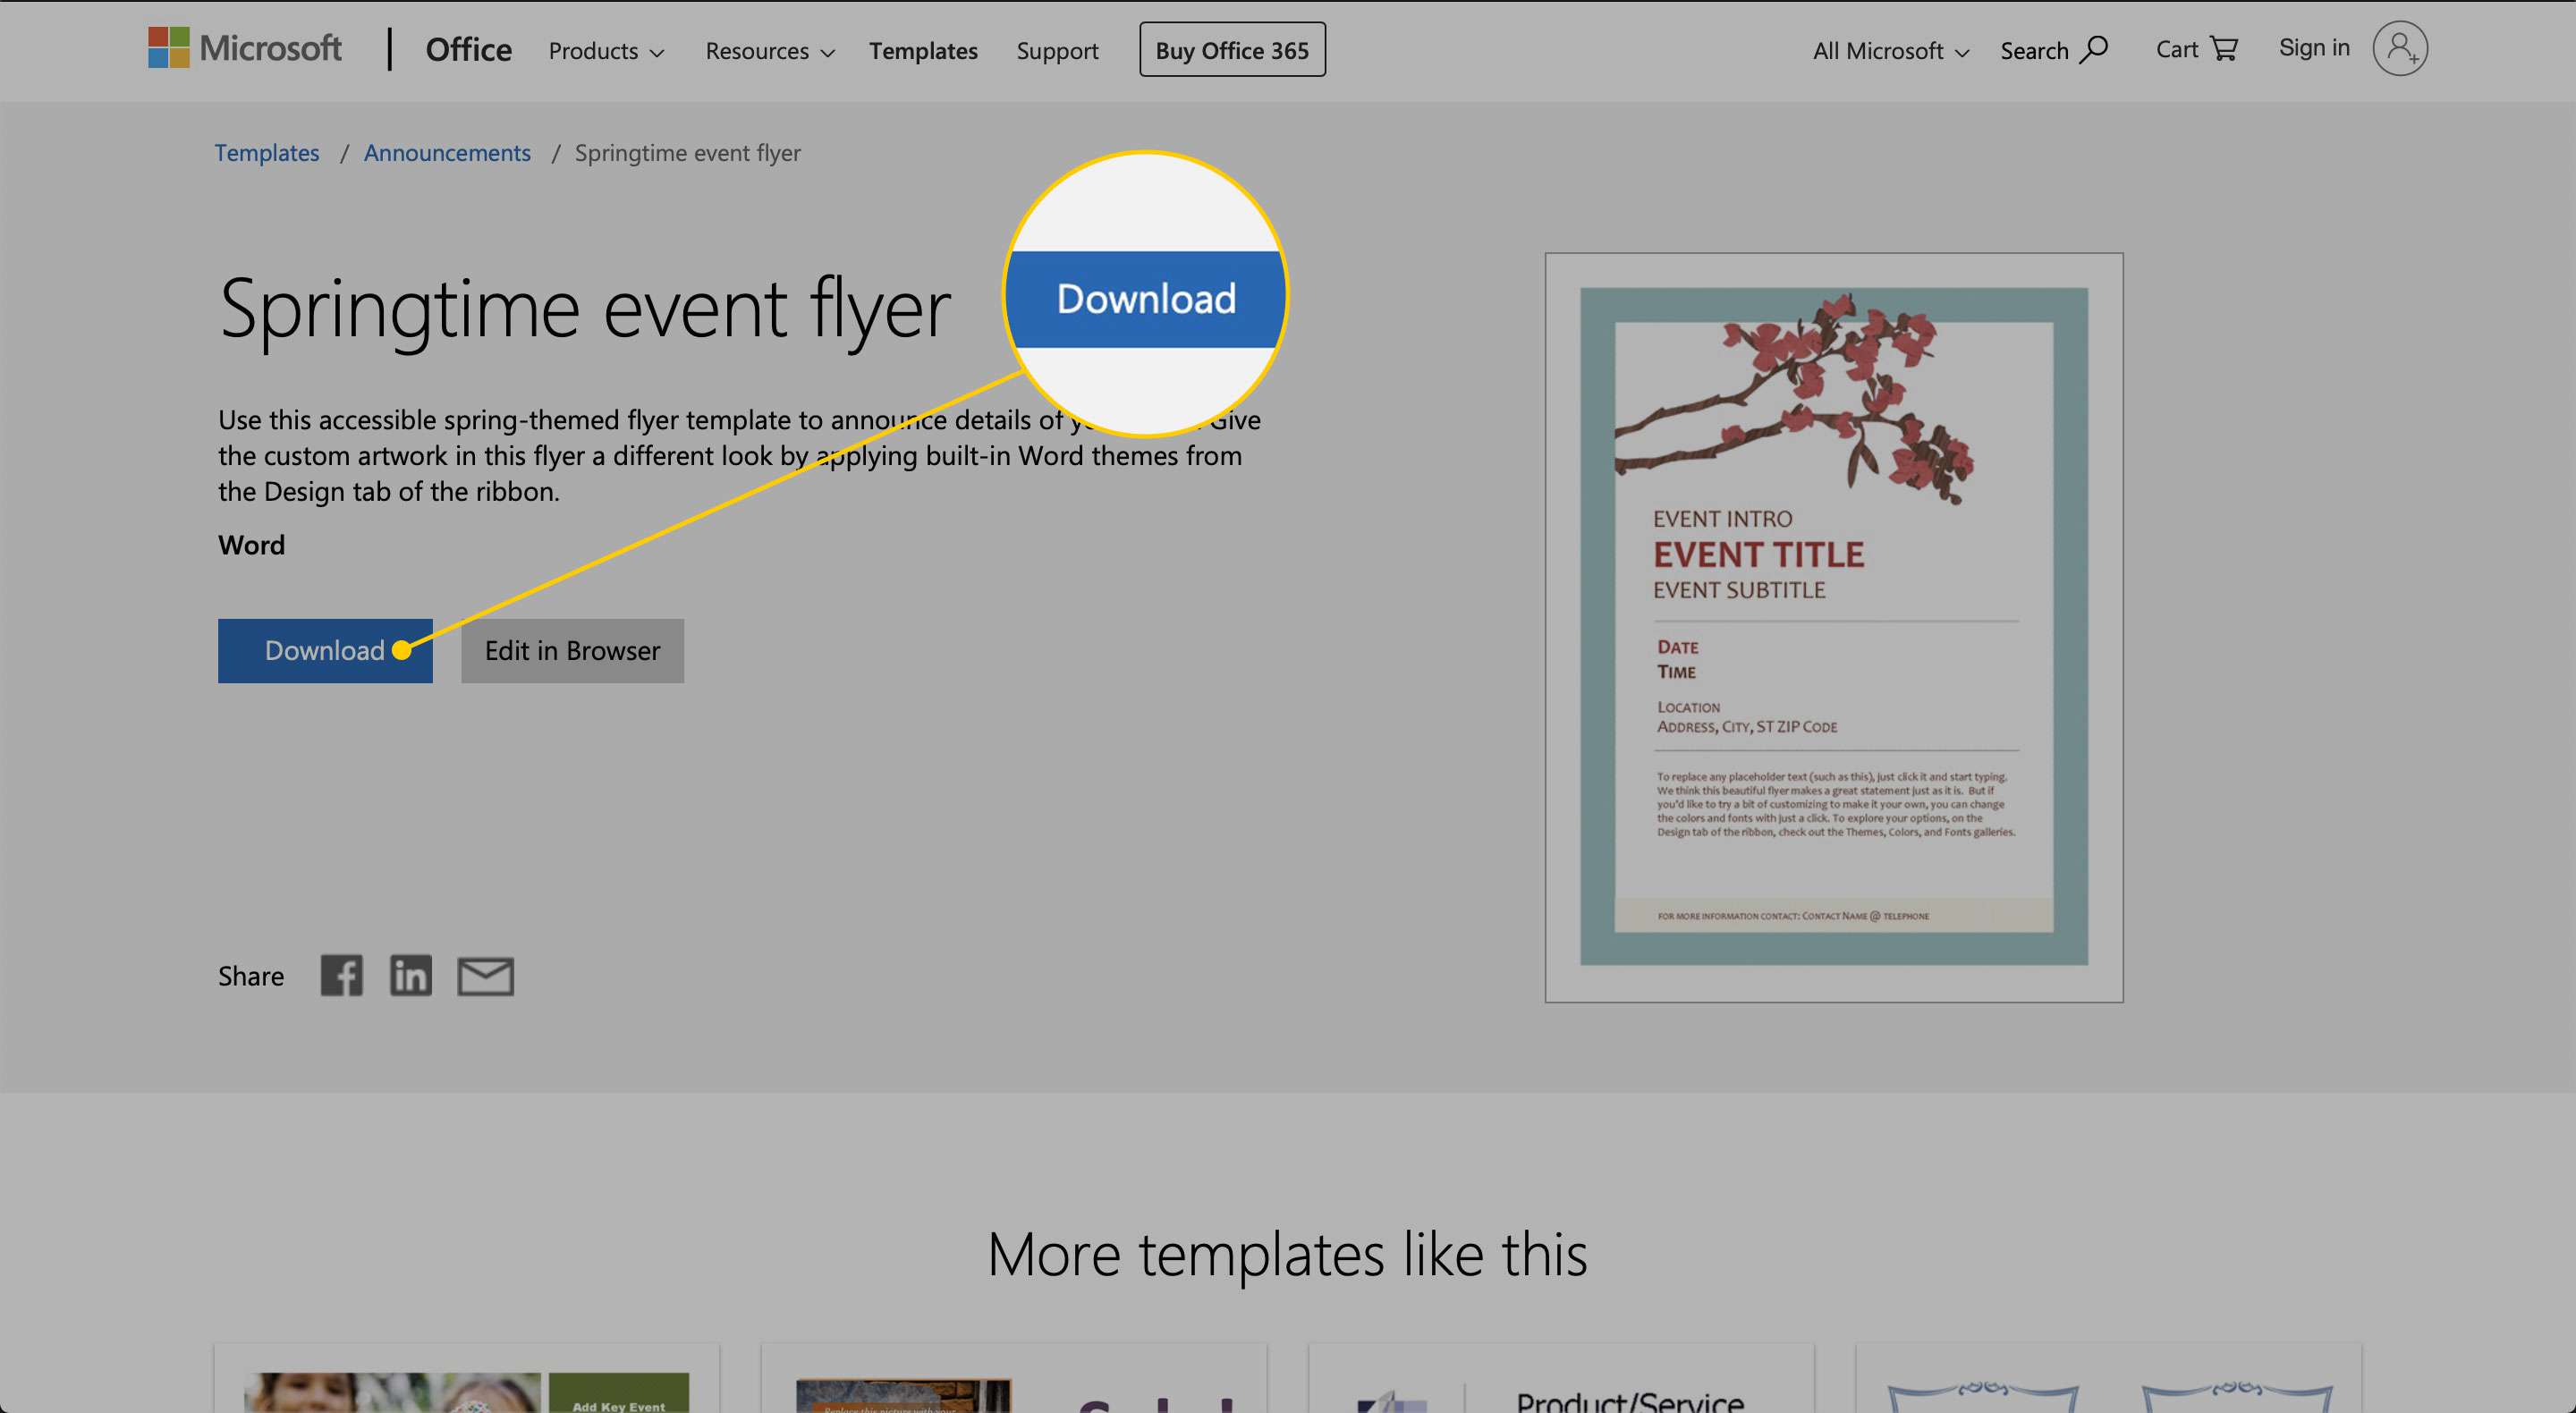This screenshot has width=2576, height=1413.
Task: Select the Support menu item
Action: (1057, 48)
